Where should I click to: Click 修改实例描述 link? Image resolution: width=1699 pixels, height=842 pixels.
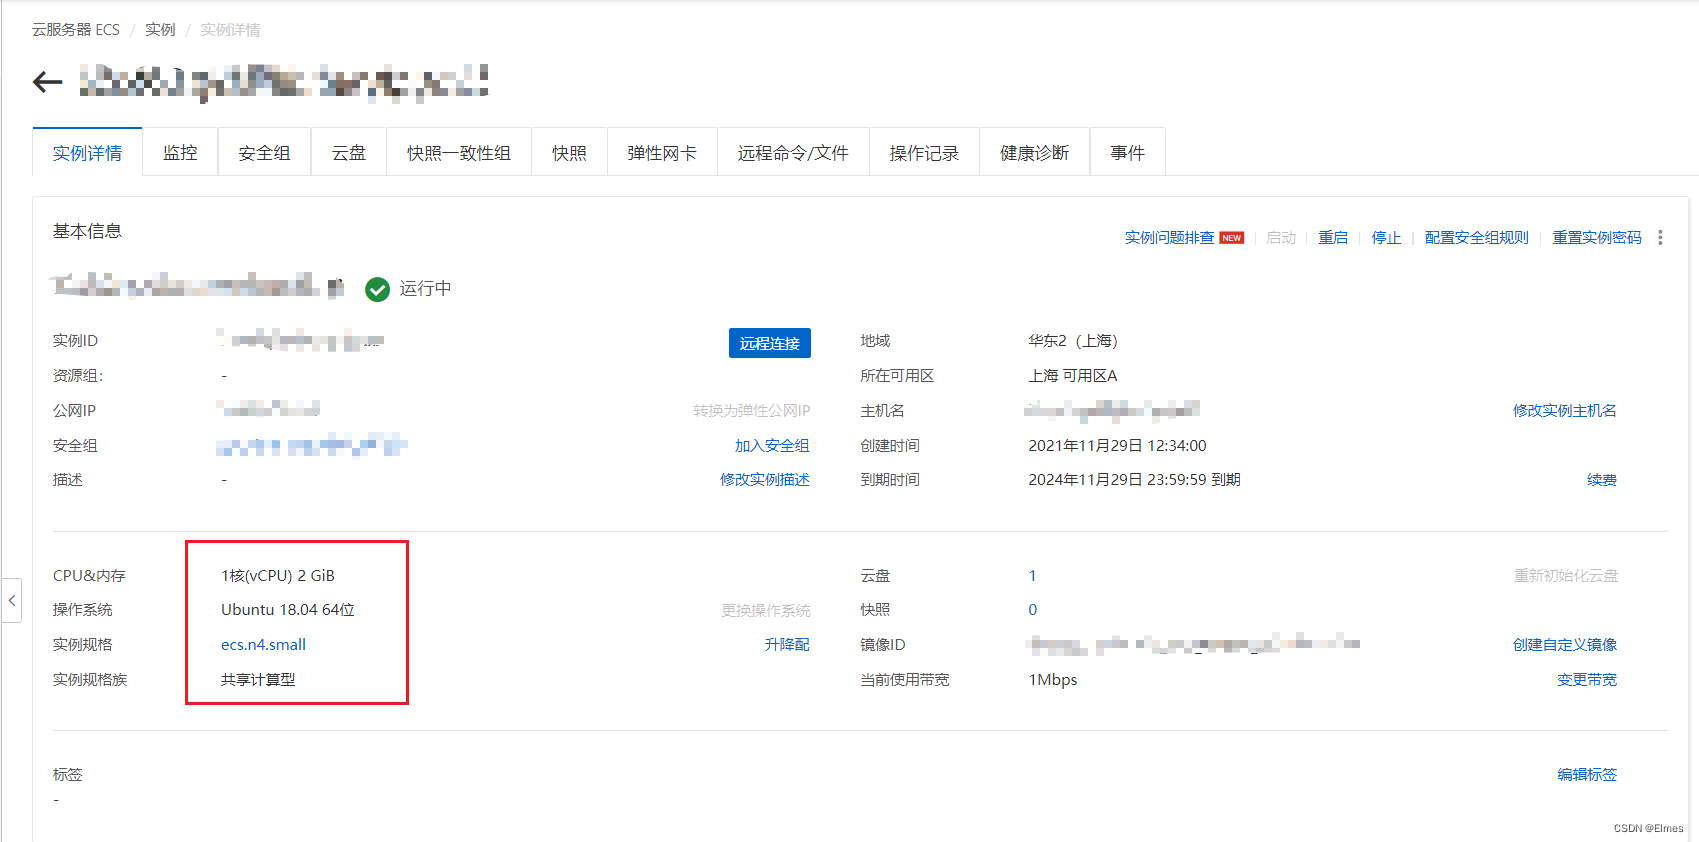(x=765, y=480)
